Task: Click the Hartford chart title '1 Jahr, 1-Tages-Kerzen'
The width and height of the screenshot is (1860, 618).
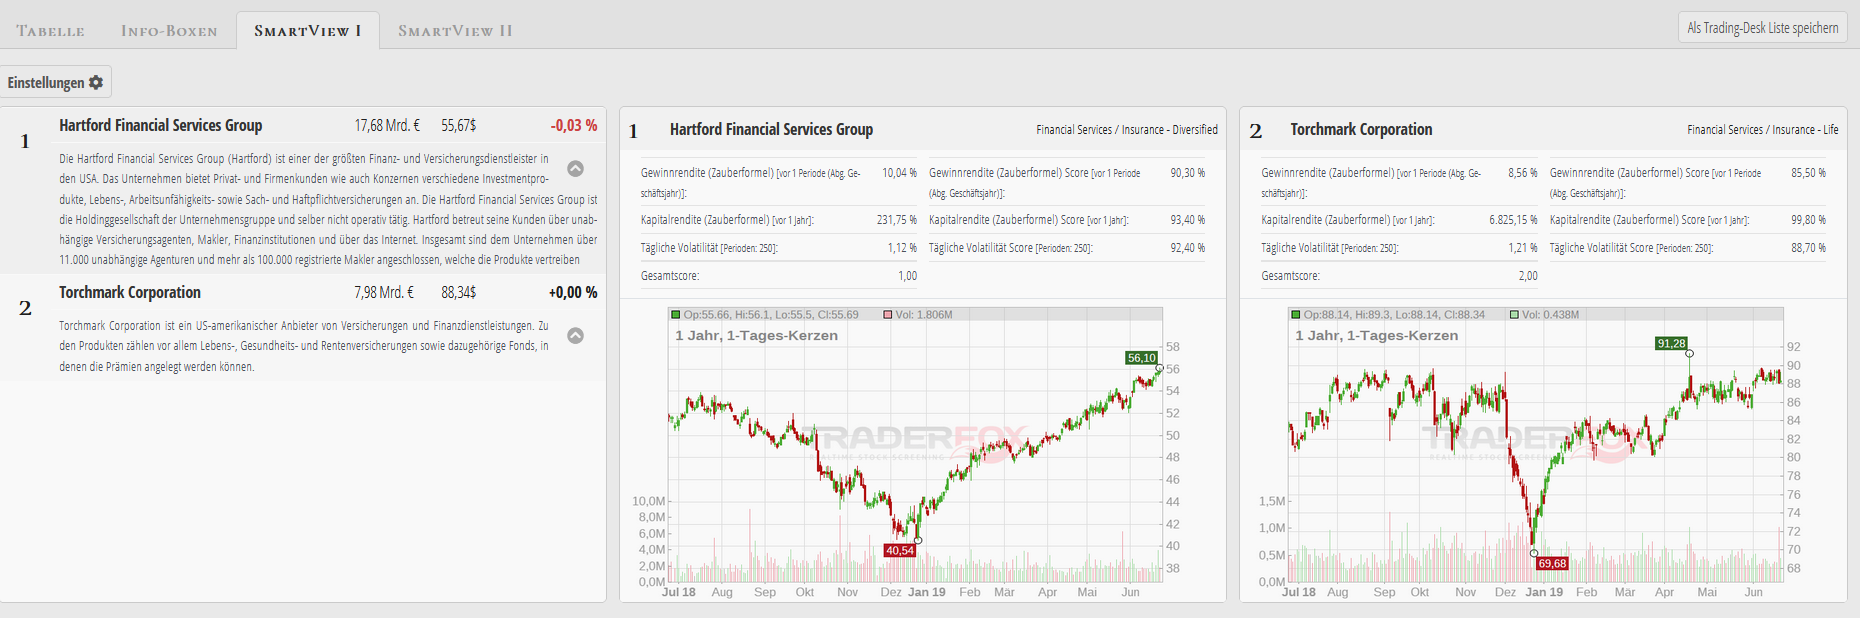Action: (756, 336)
